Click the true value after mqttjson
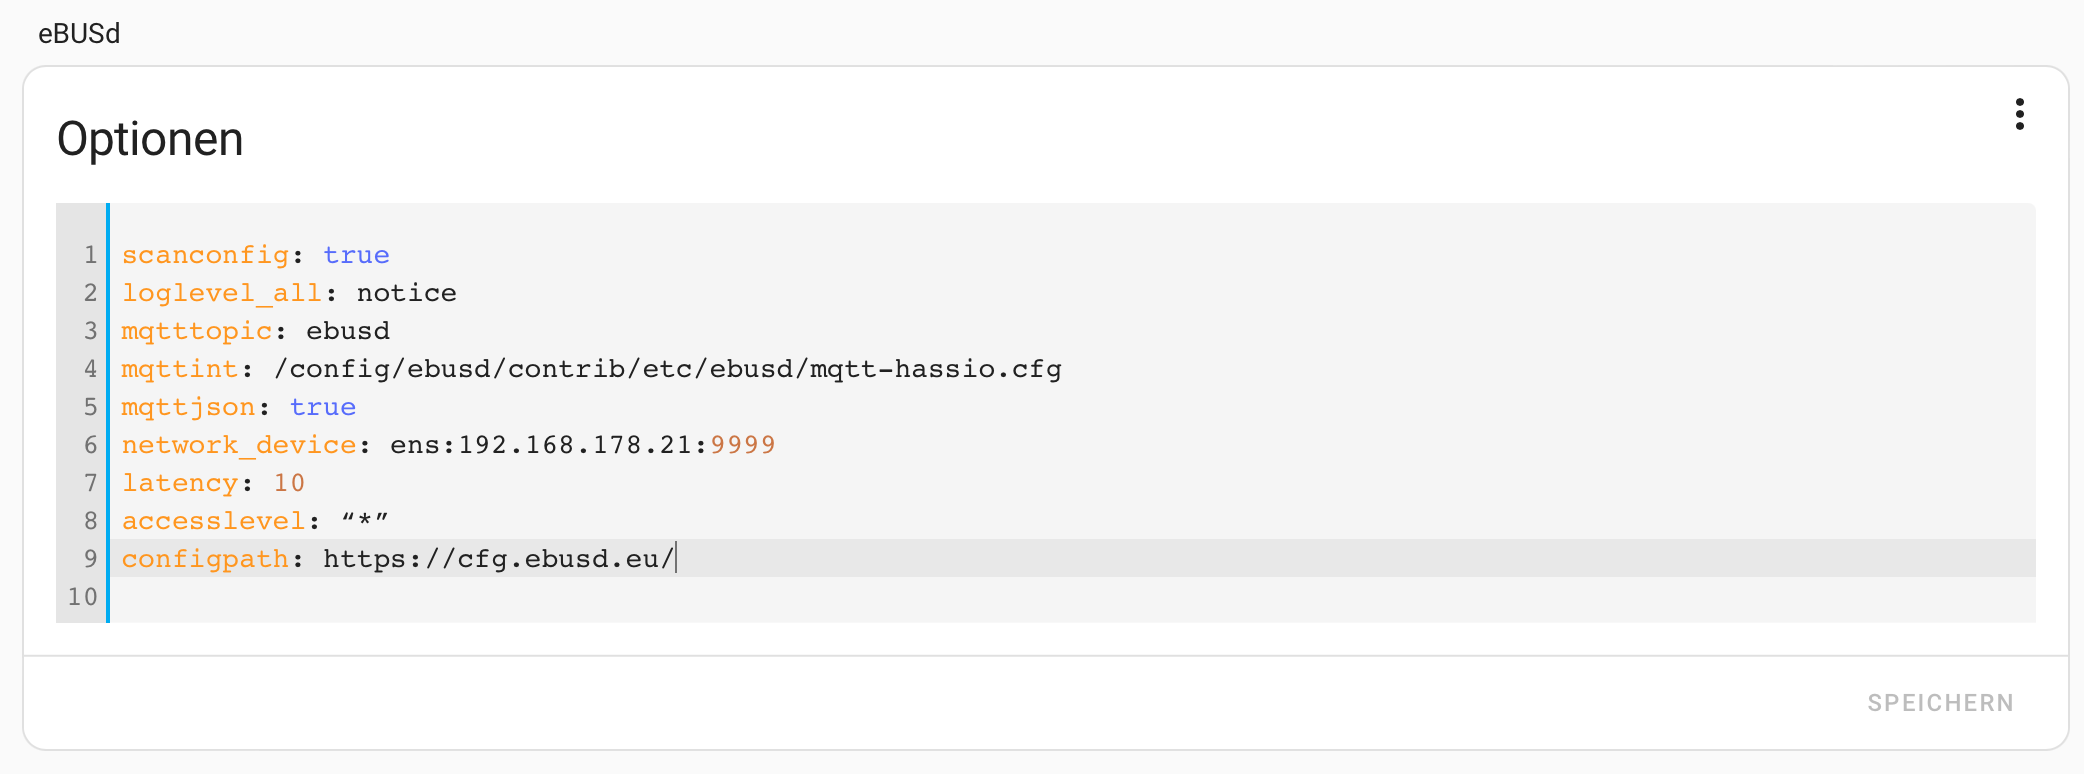 [x=322, y=407]
